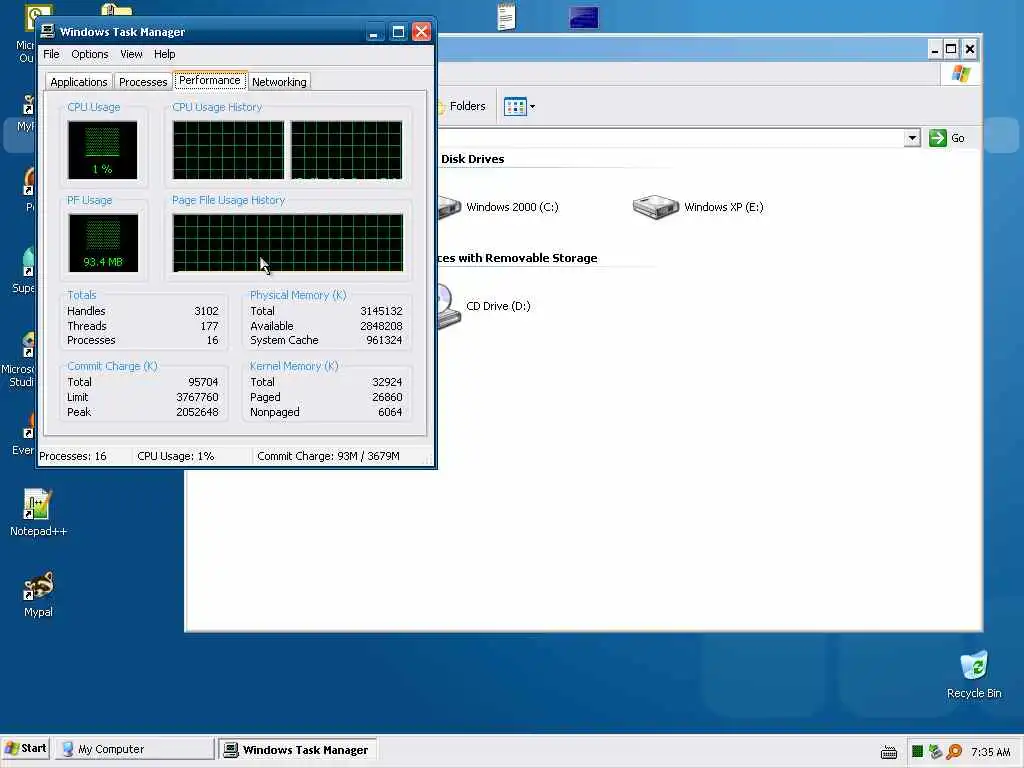Screen dimensions: 1024x768
Task: Expand the address bar dropdown arrow
Action: pos(912,138)
